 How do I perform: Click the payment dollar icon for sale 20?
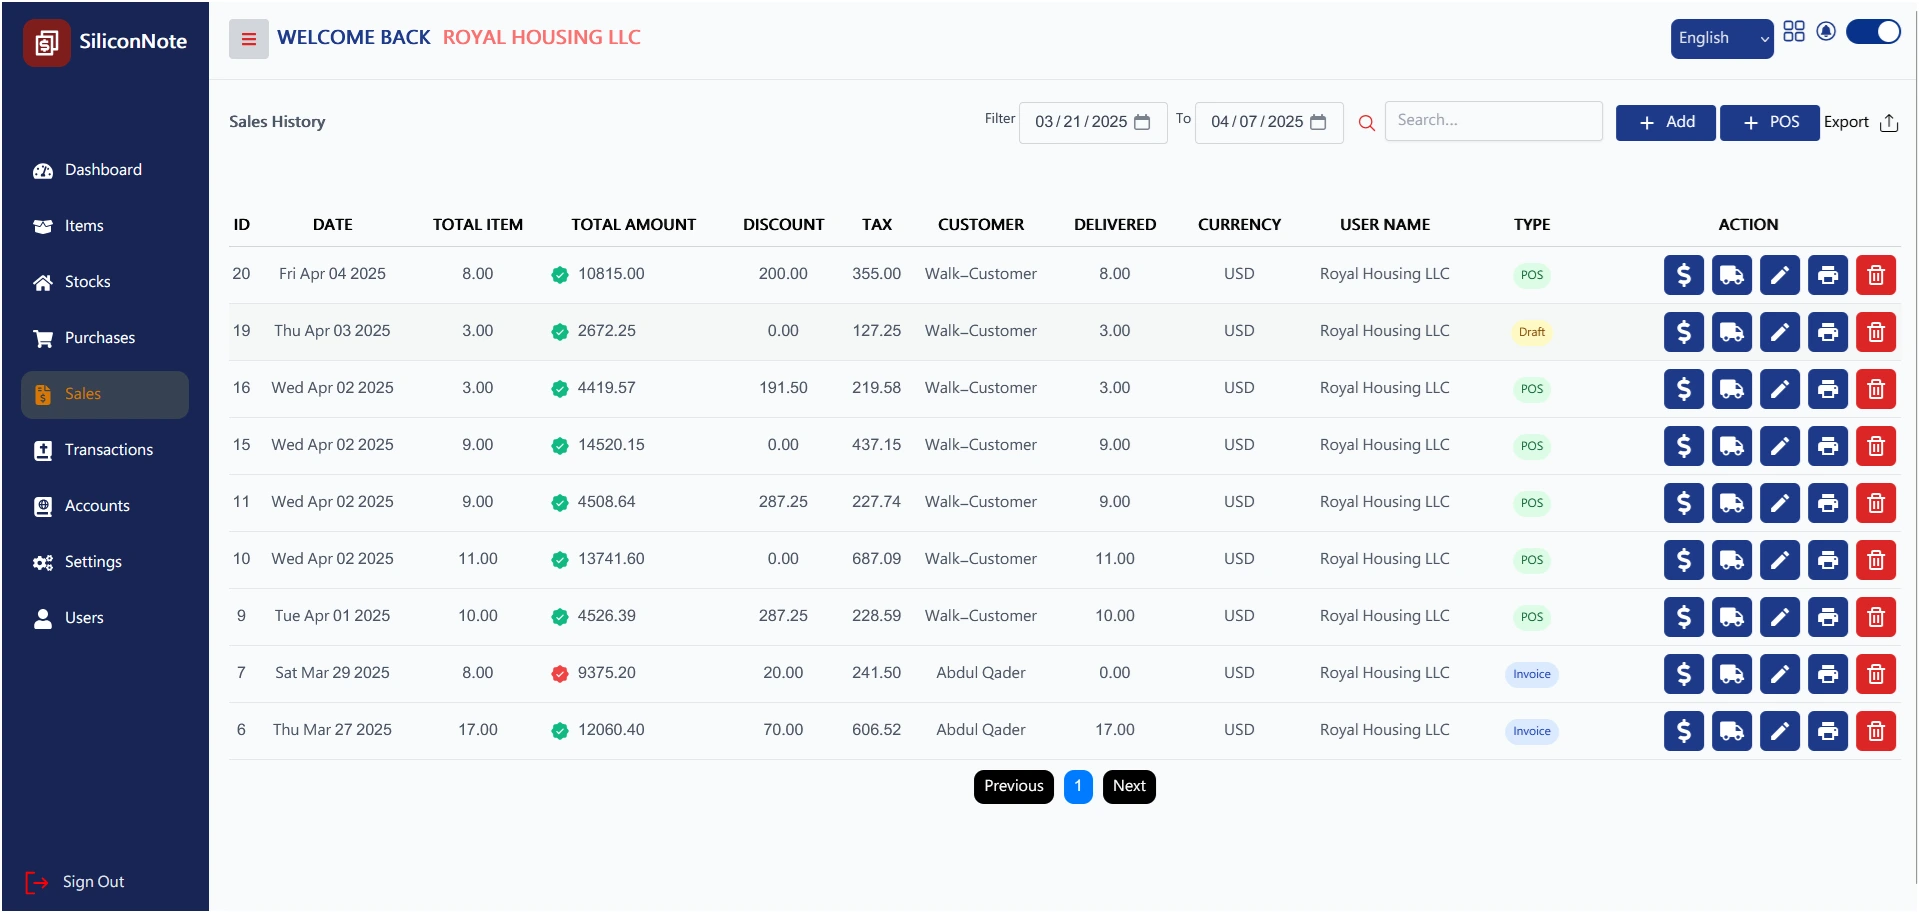pos(1683,275)
